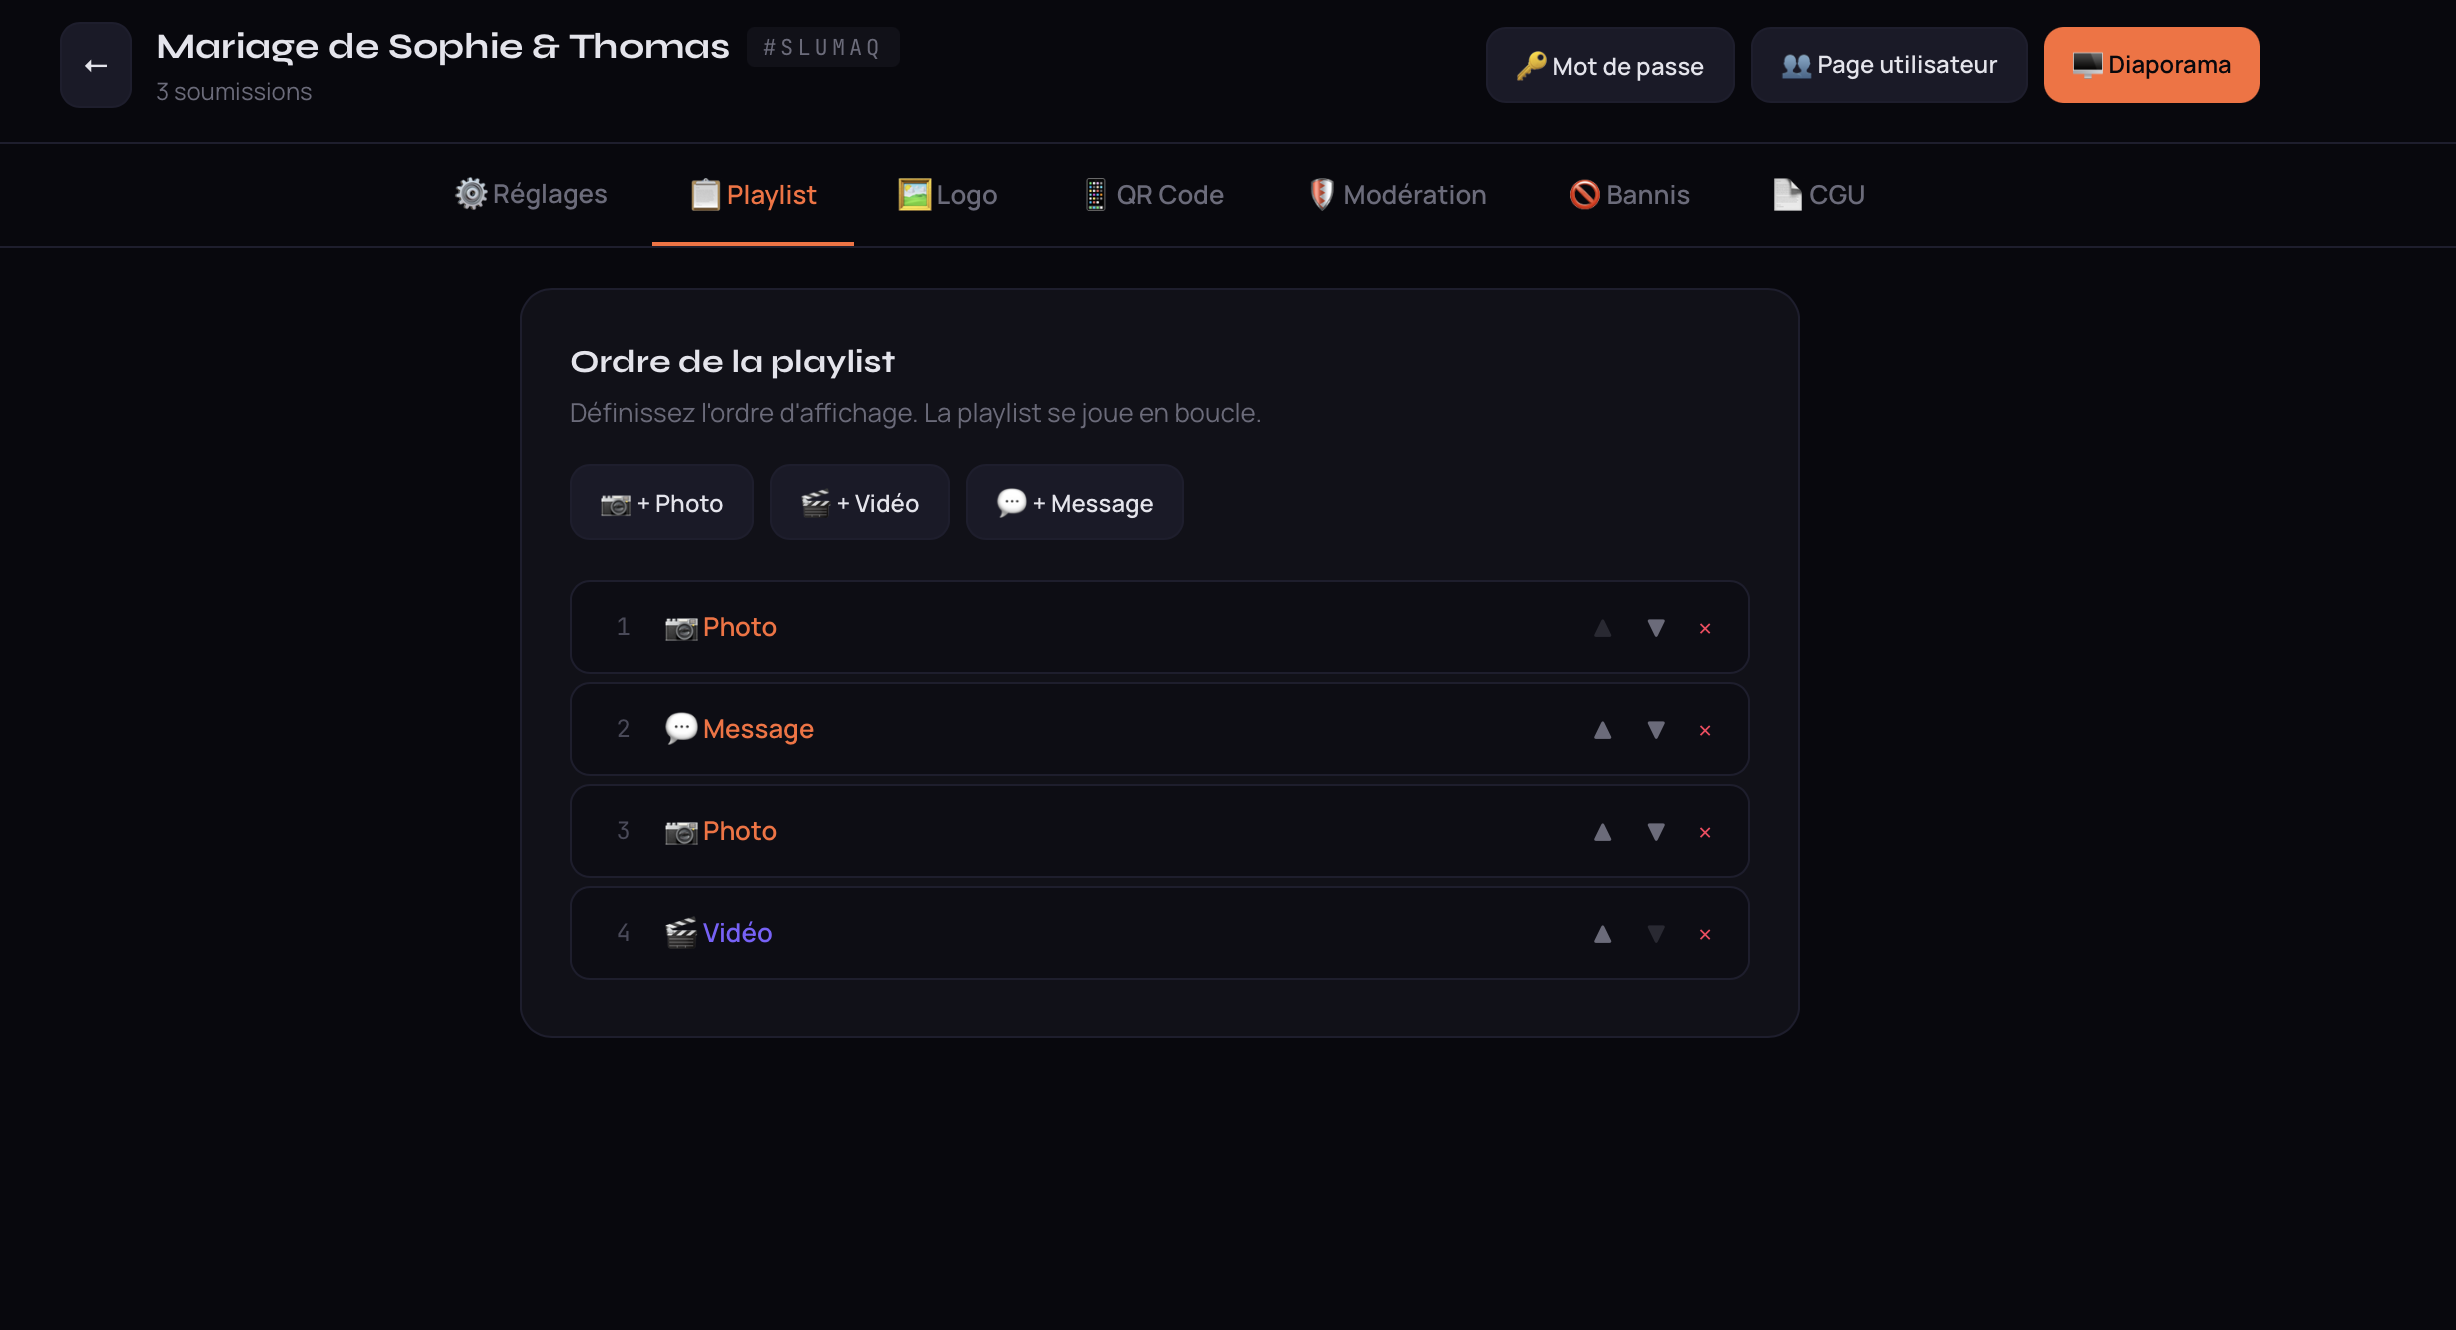Screen dimensions: 2456x1330
Task: Move Vidéo item up one position
Action: pyautogui.click(x=1602, y=934)
